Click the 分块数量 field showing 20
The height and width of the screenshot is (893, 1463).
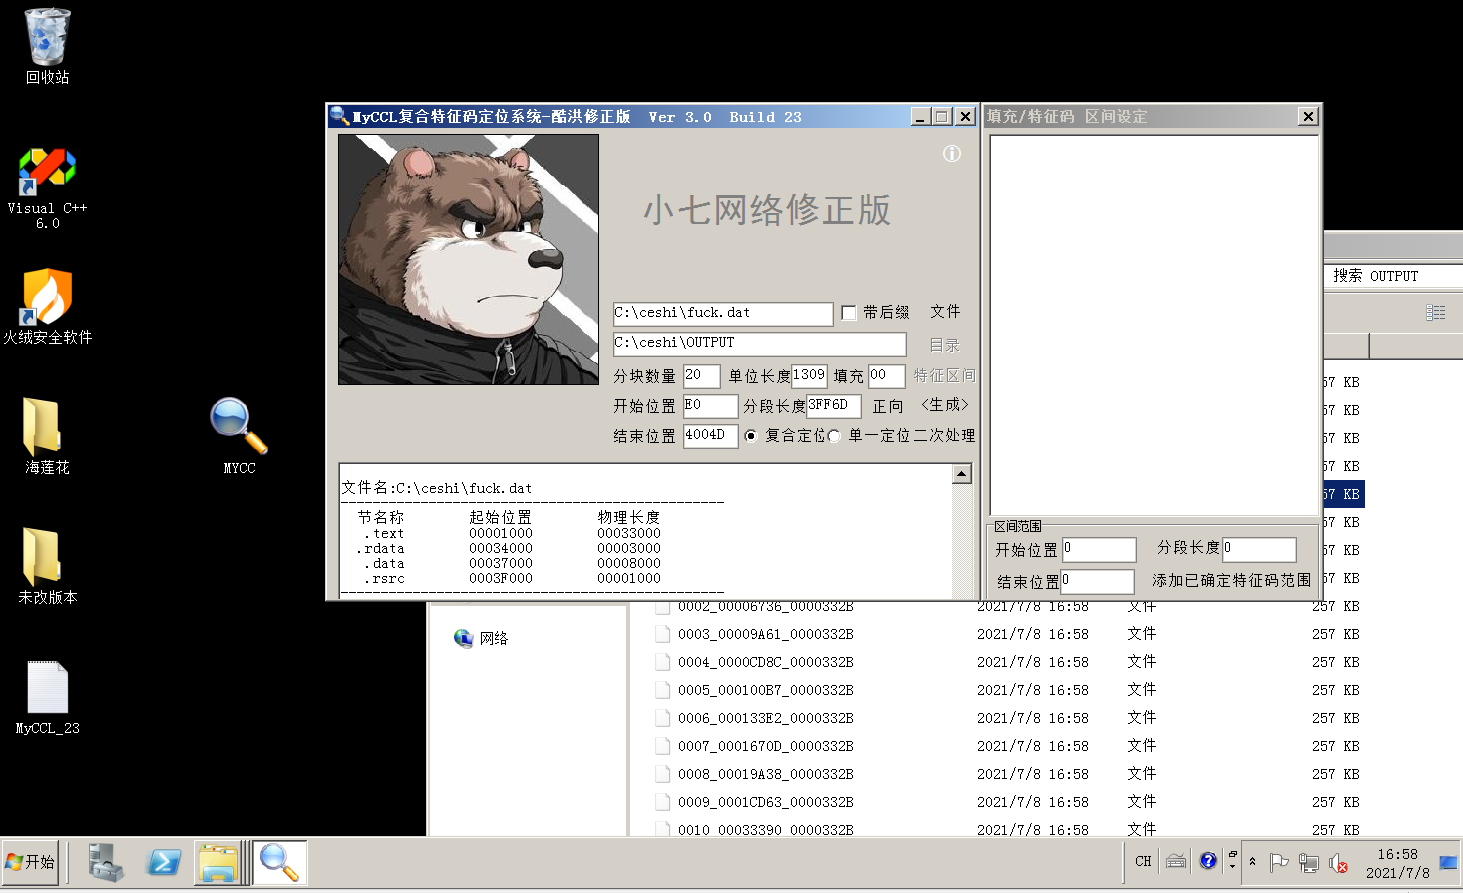(x=702, y=375)
